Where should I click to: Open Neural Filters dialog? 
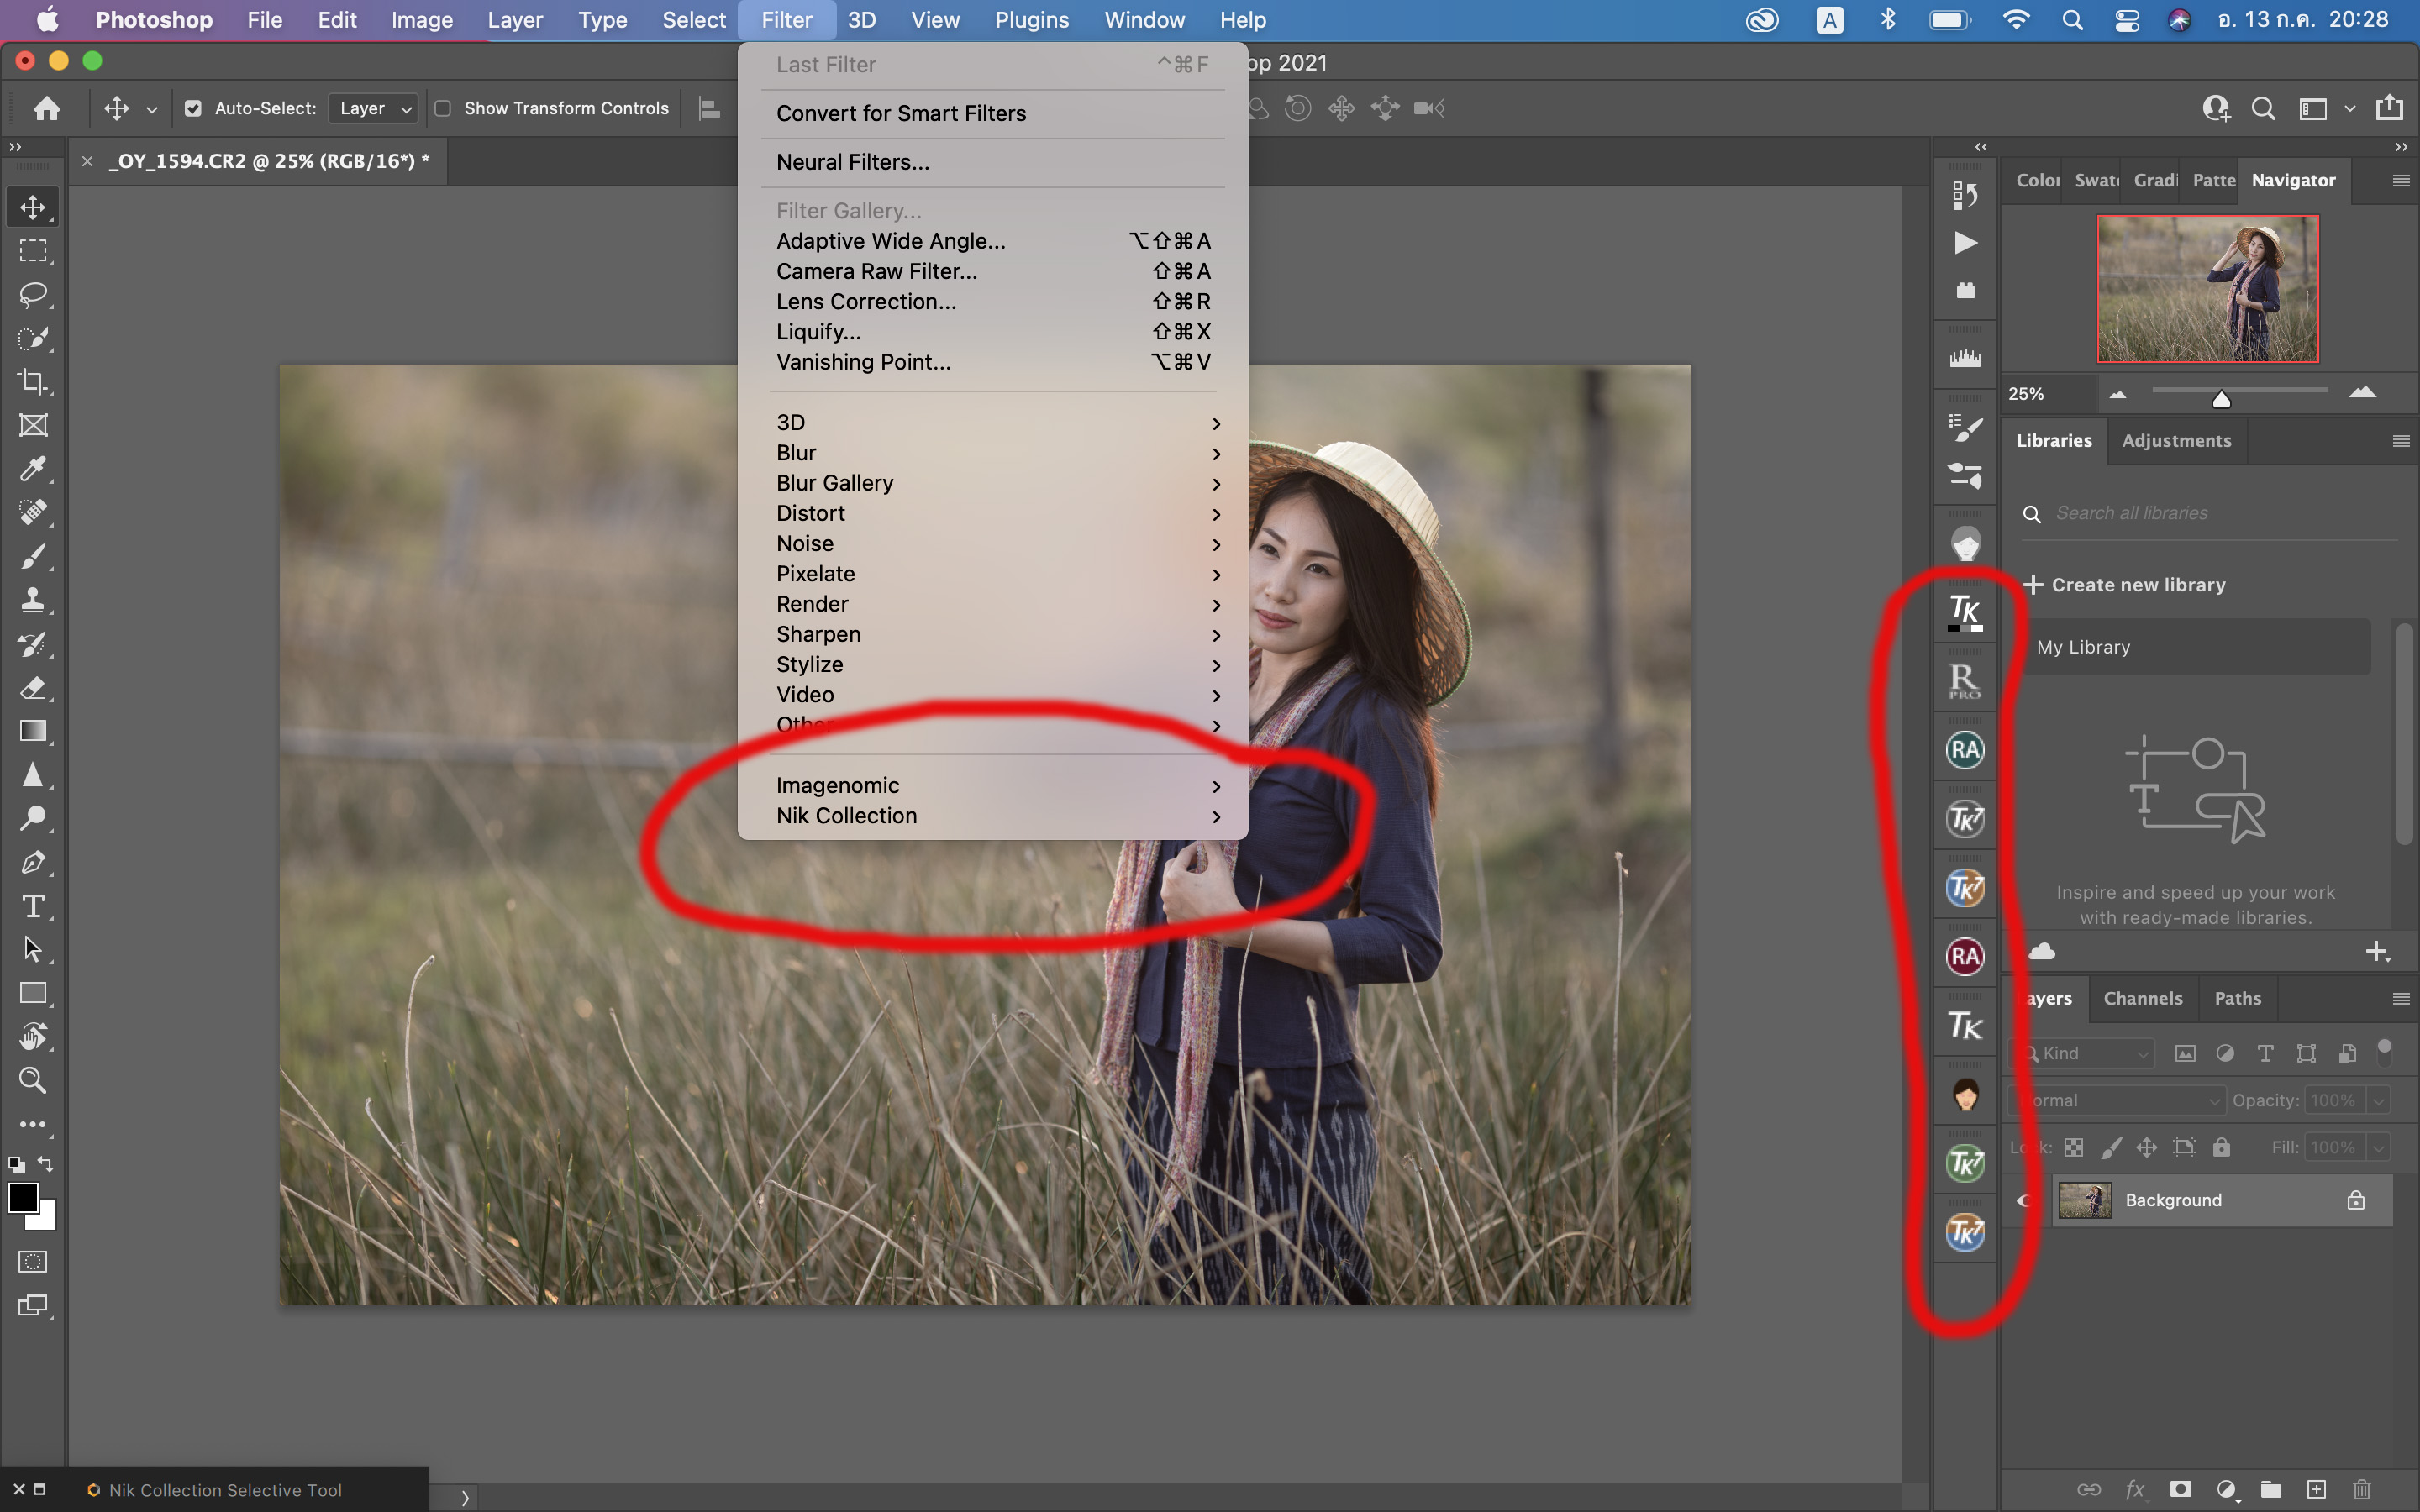click(852, 160)
